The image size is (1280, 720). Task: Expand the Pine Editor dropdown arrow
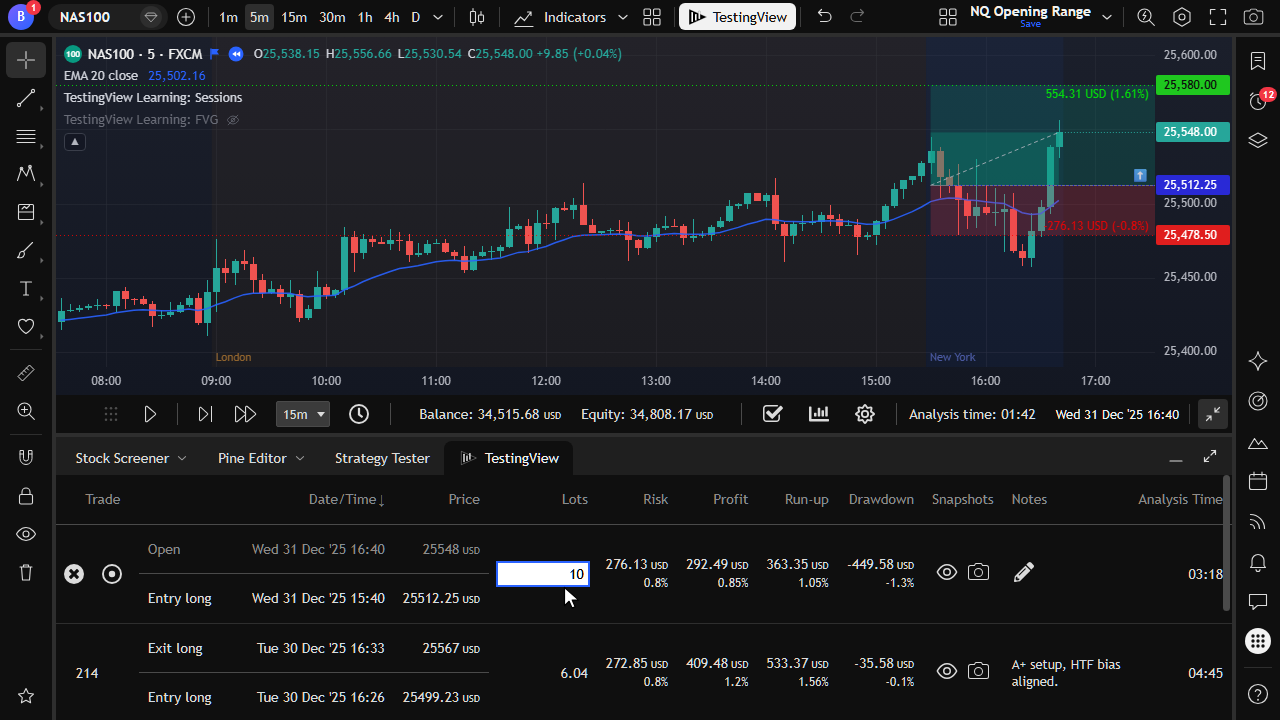tap(298, 458)
